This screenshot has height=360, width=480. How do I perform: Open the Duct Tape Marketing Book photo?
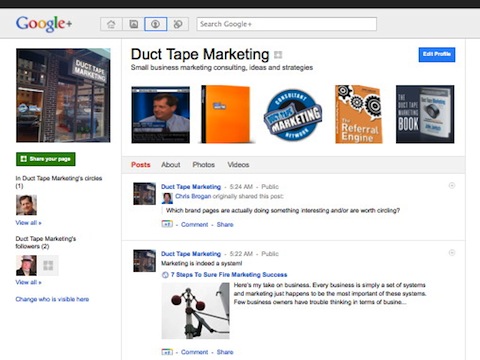click(425, 114)
